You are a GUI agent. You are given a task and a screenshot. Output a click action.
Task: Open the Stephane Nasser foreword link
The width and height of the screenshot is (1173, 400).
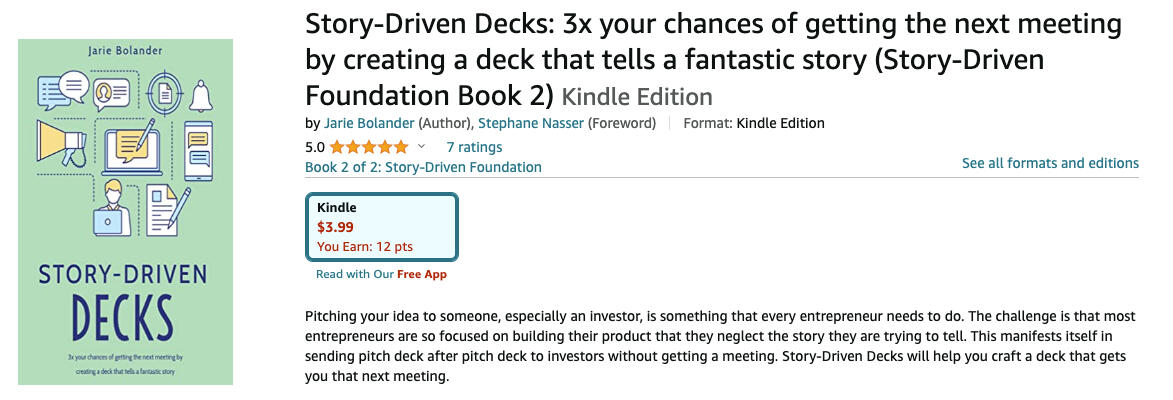tap(530, 123)
